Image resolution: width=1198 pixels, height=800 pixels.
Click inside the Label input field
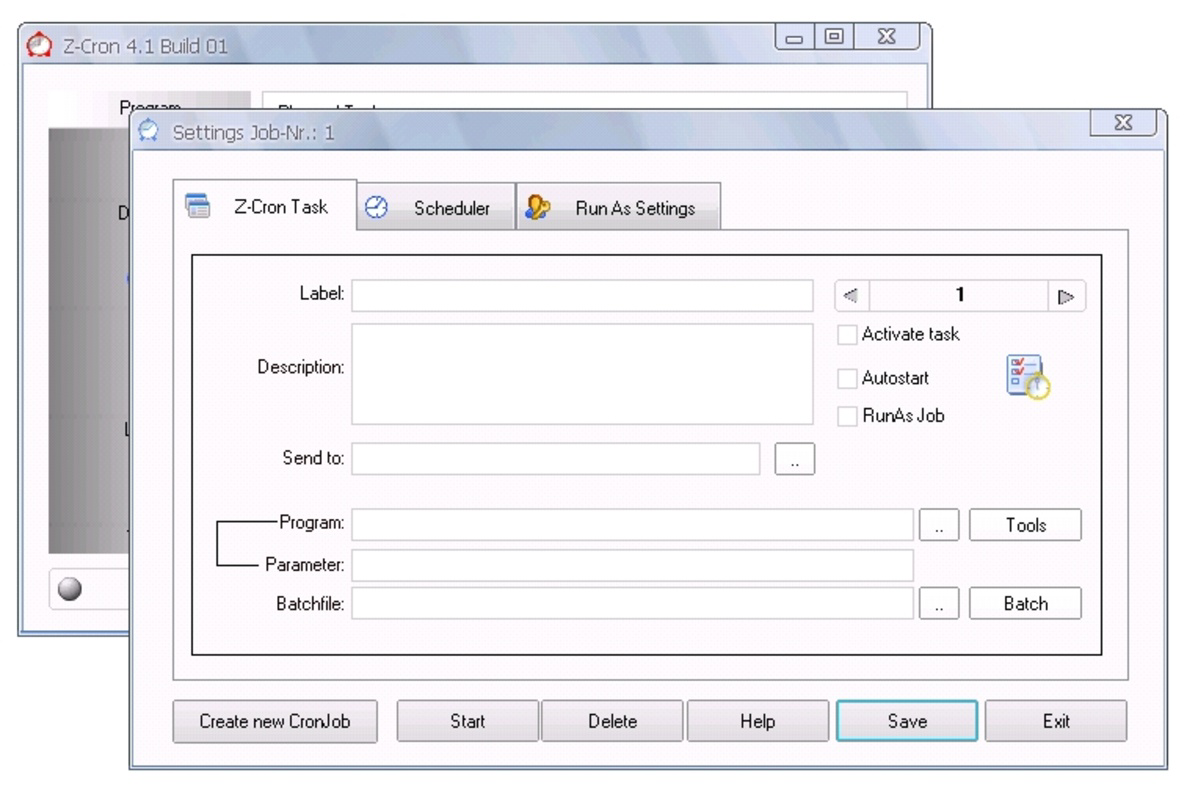point(580,295)
